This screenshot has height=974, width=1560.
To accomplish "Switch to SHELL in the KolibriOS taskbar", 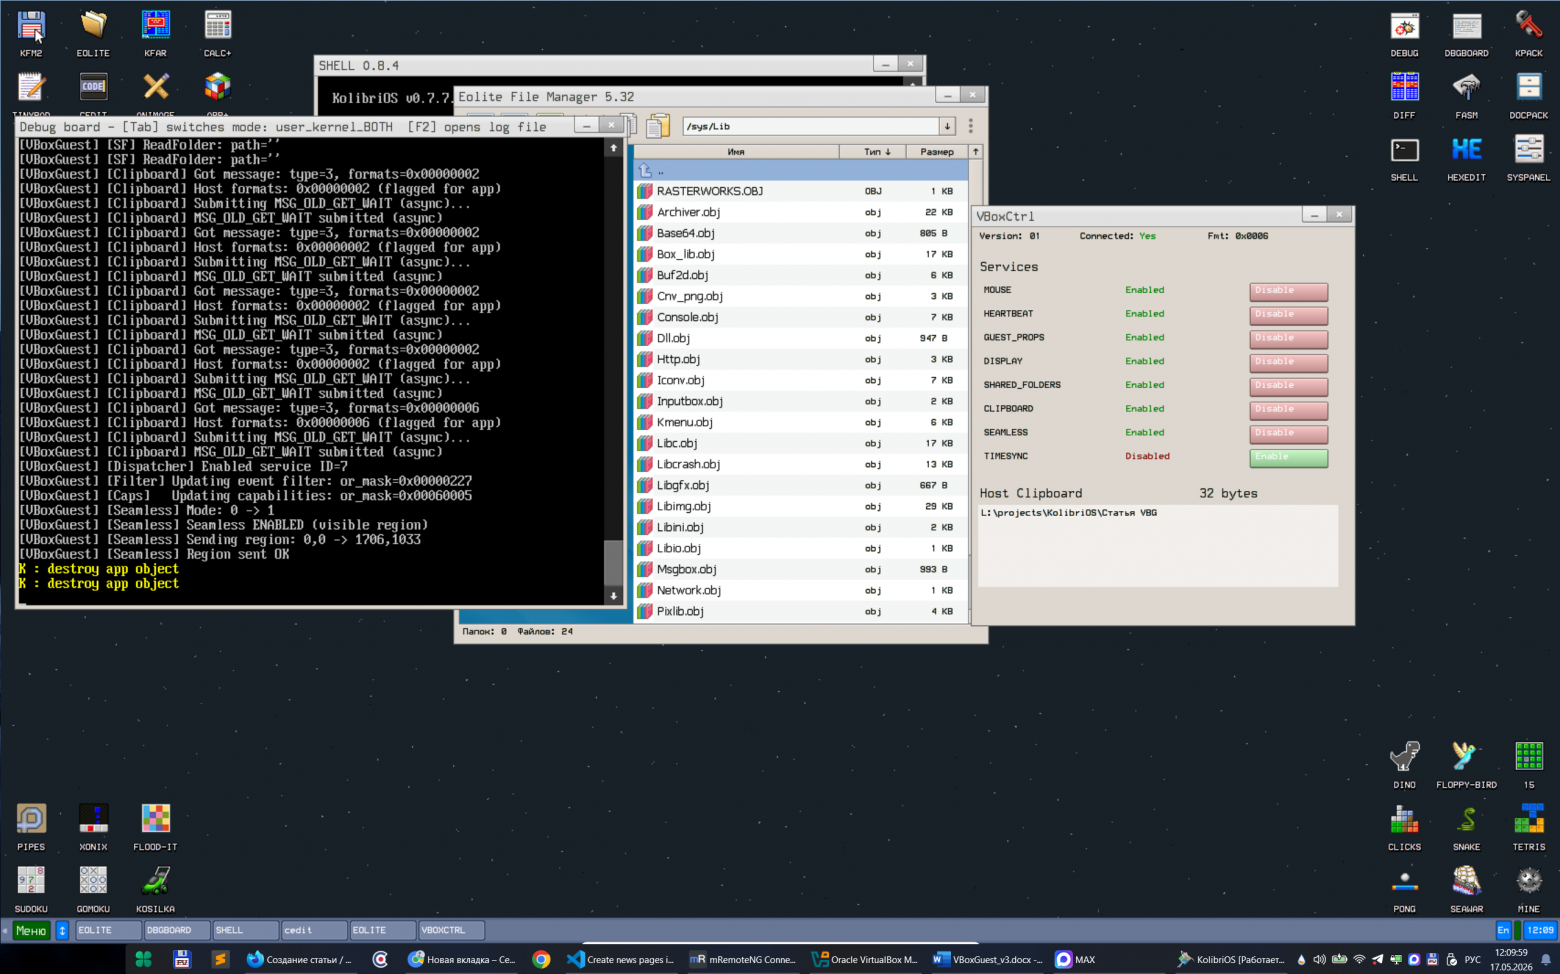I will coord(245,930).
